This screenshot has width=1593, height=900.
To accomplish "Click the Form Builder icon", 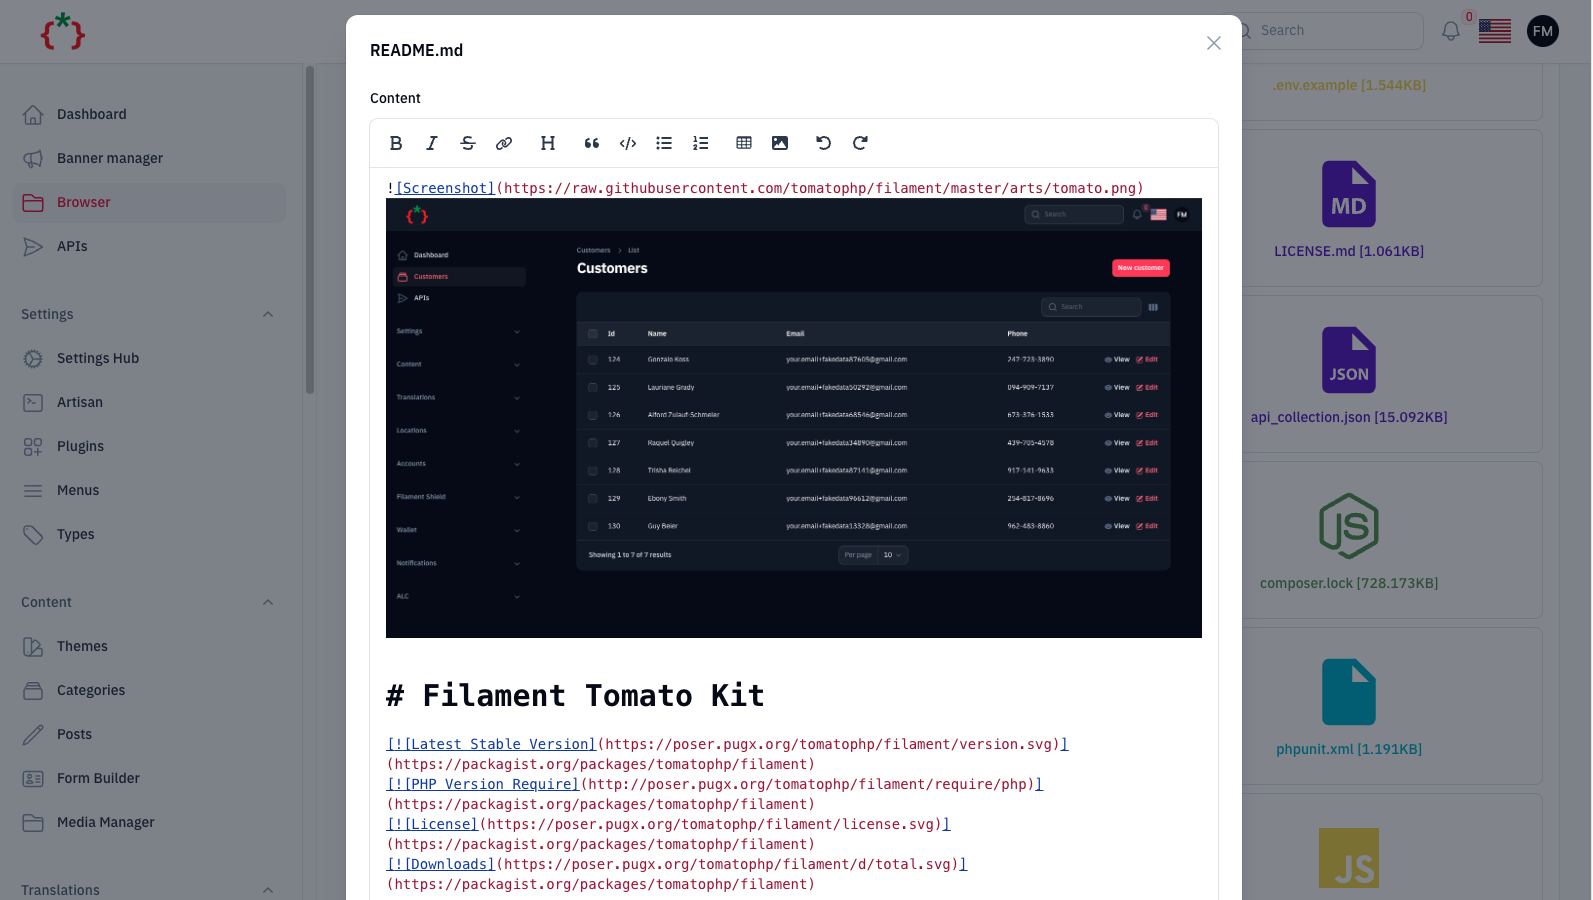I will 33,778.
